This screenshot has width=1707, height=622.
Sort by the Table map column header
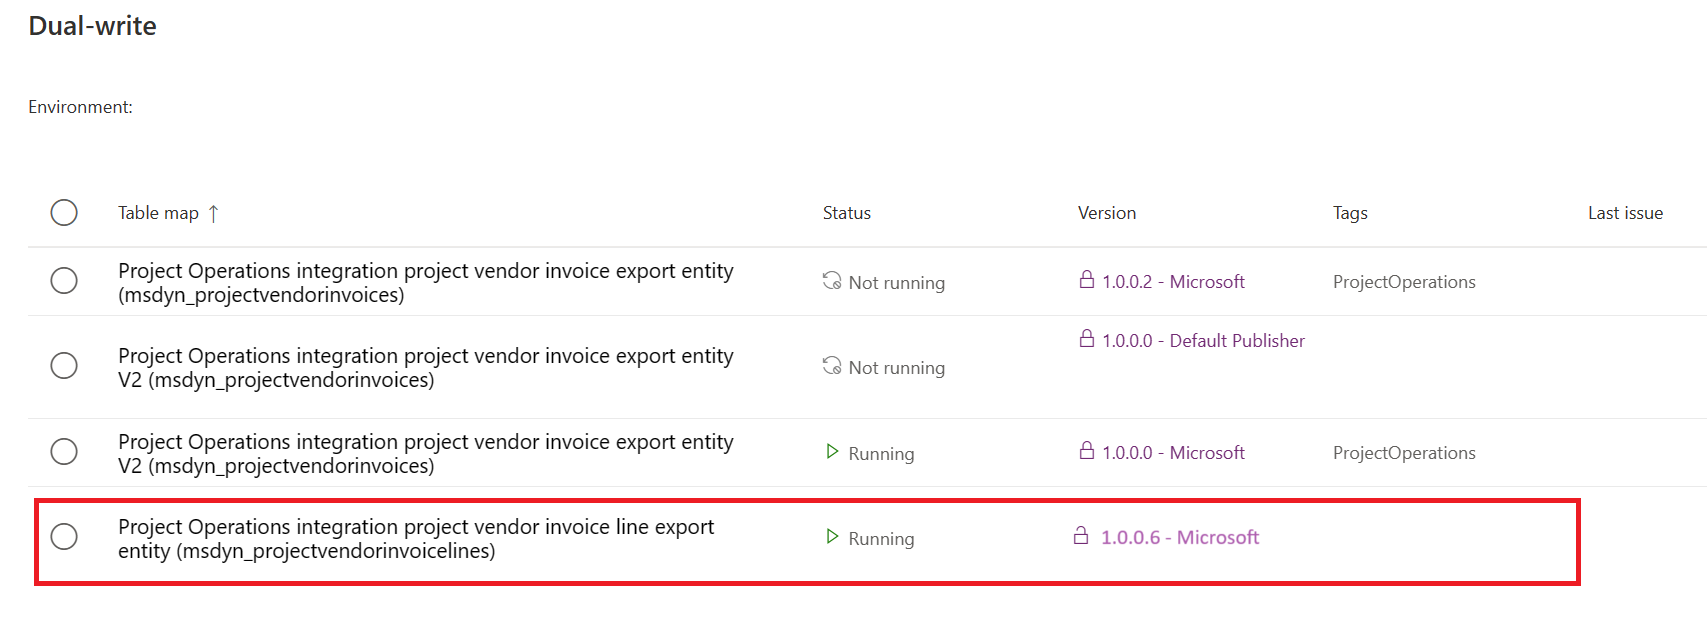(x=158, y=213)
